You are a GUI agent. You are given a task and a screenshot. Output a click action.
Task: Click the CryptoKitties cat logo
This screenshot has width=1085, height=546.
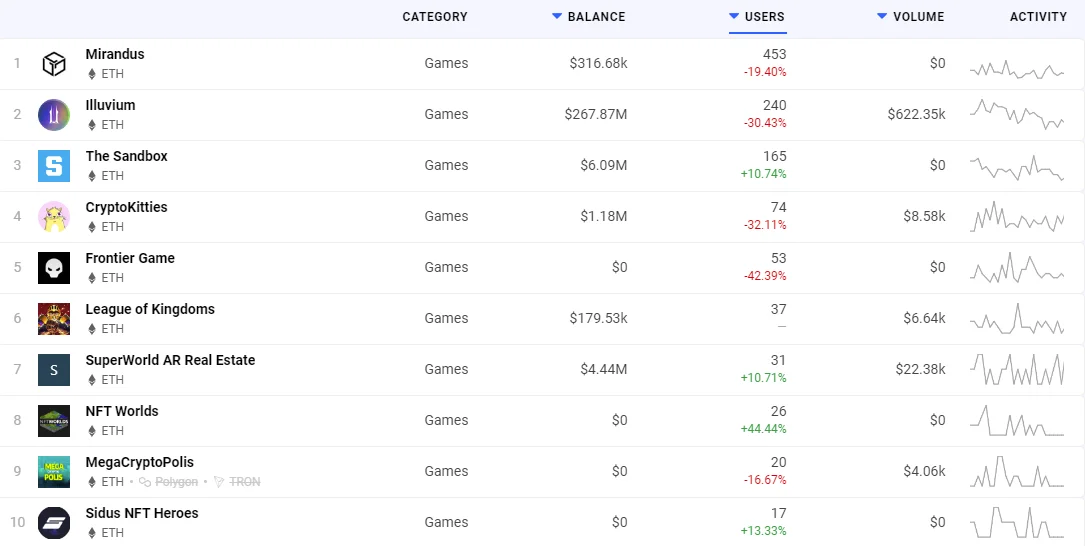coord(54,217)
